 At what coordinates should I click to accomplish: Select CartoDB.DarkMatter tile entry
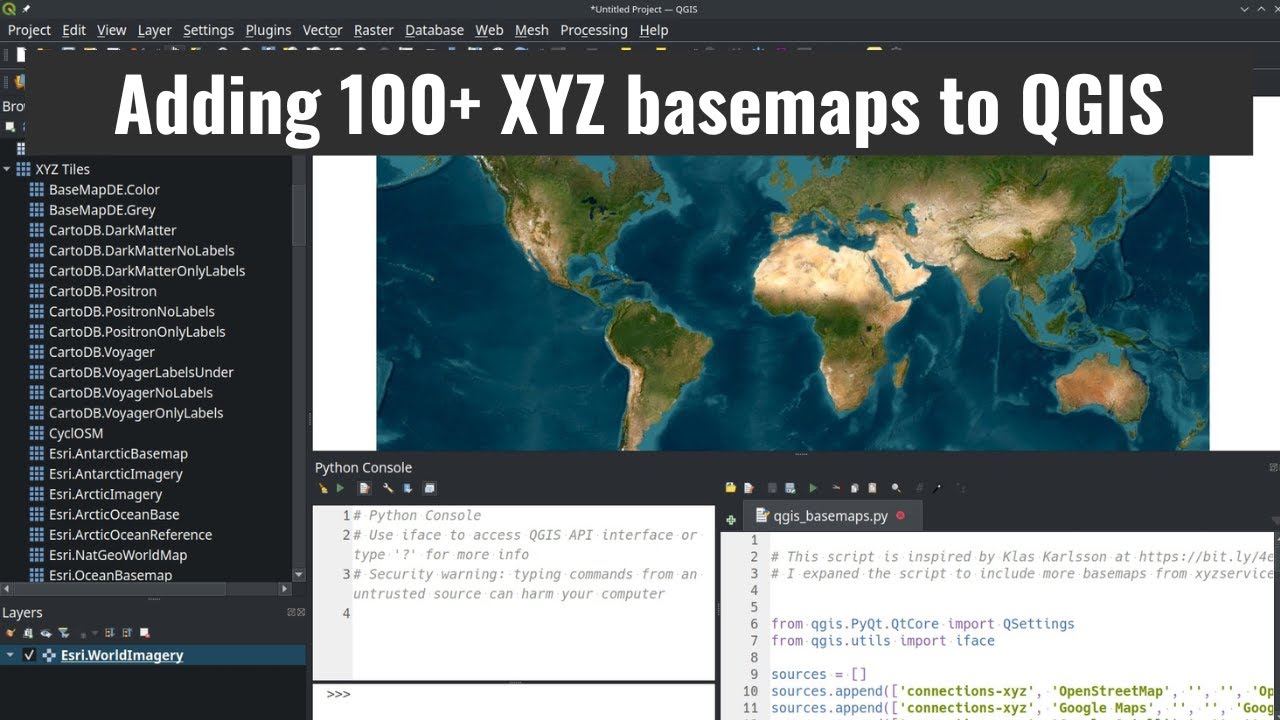(112, 230)
